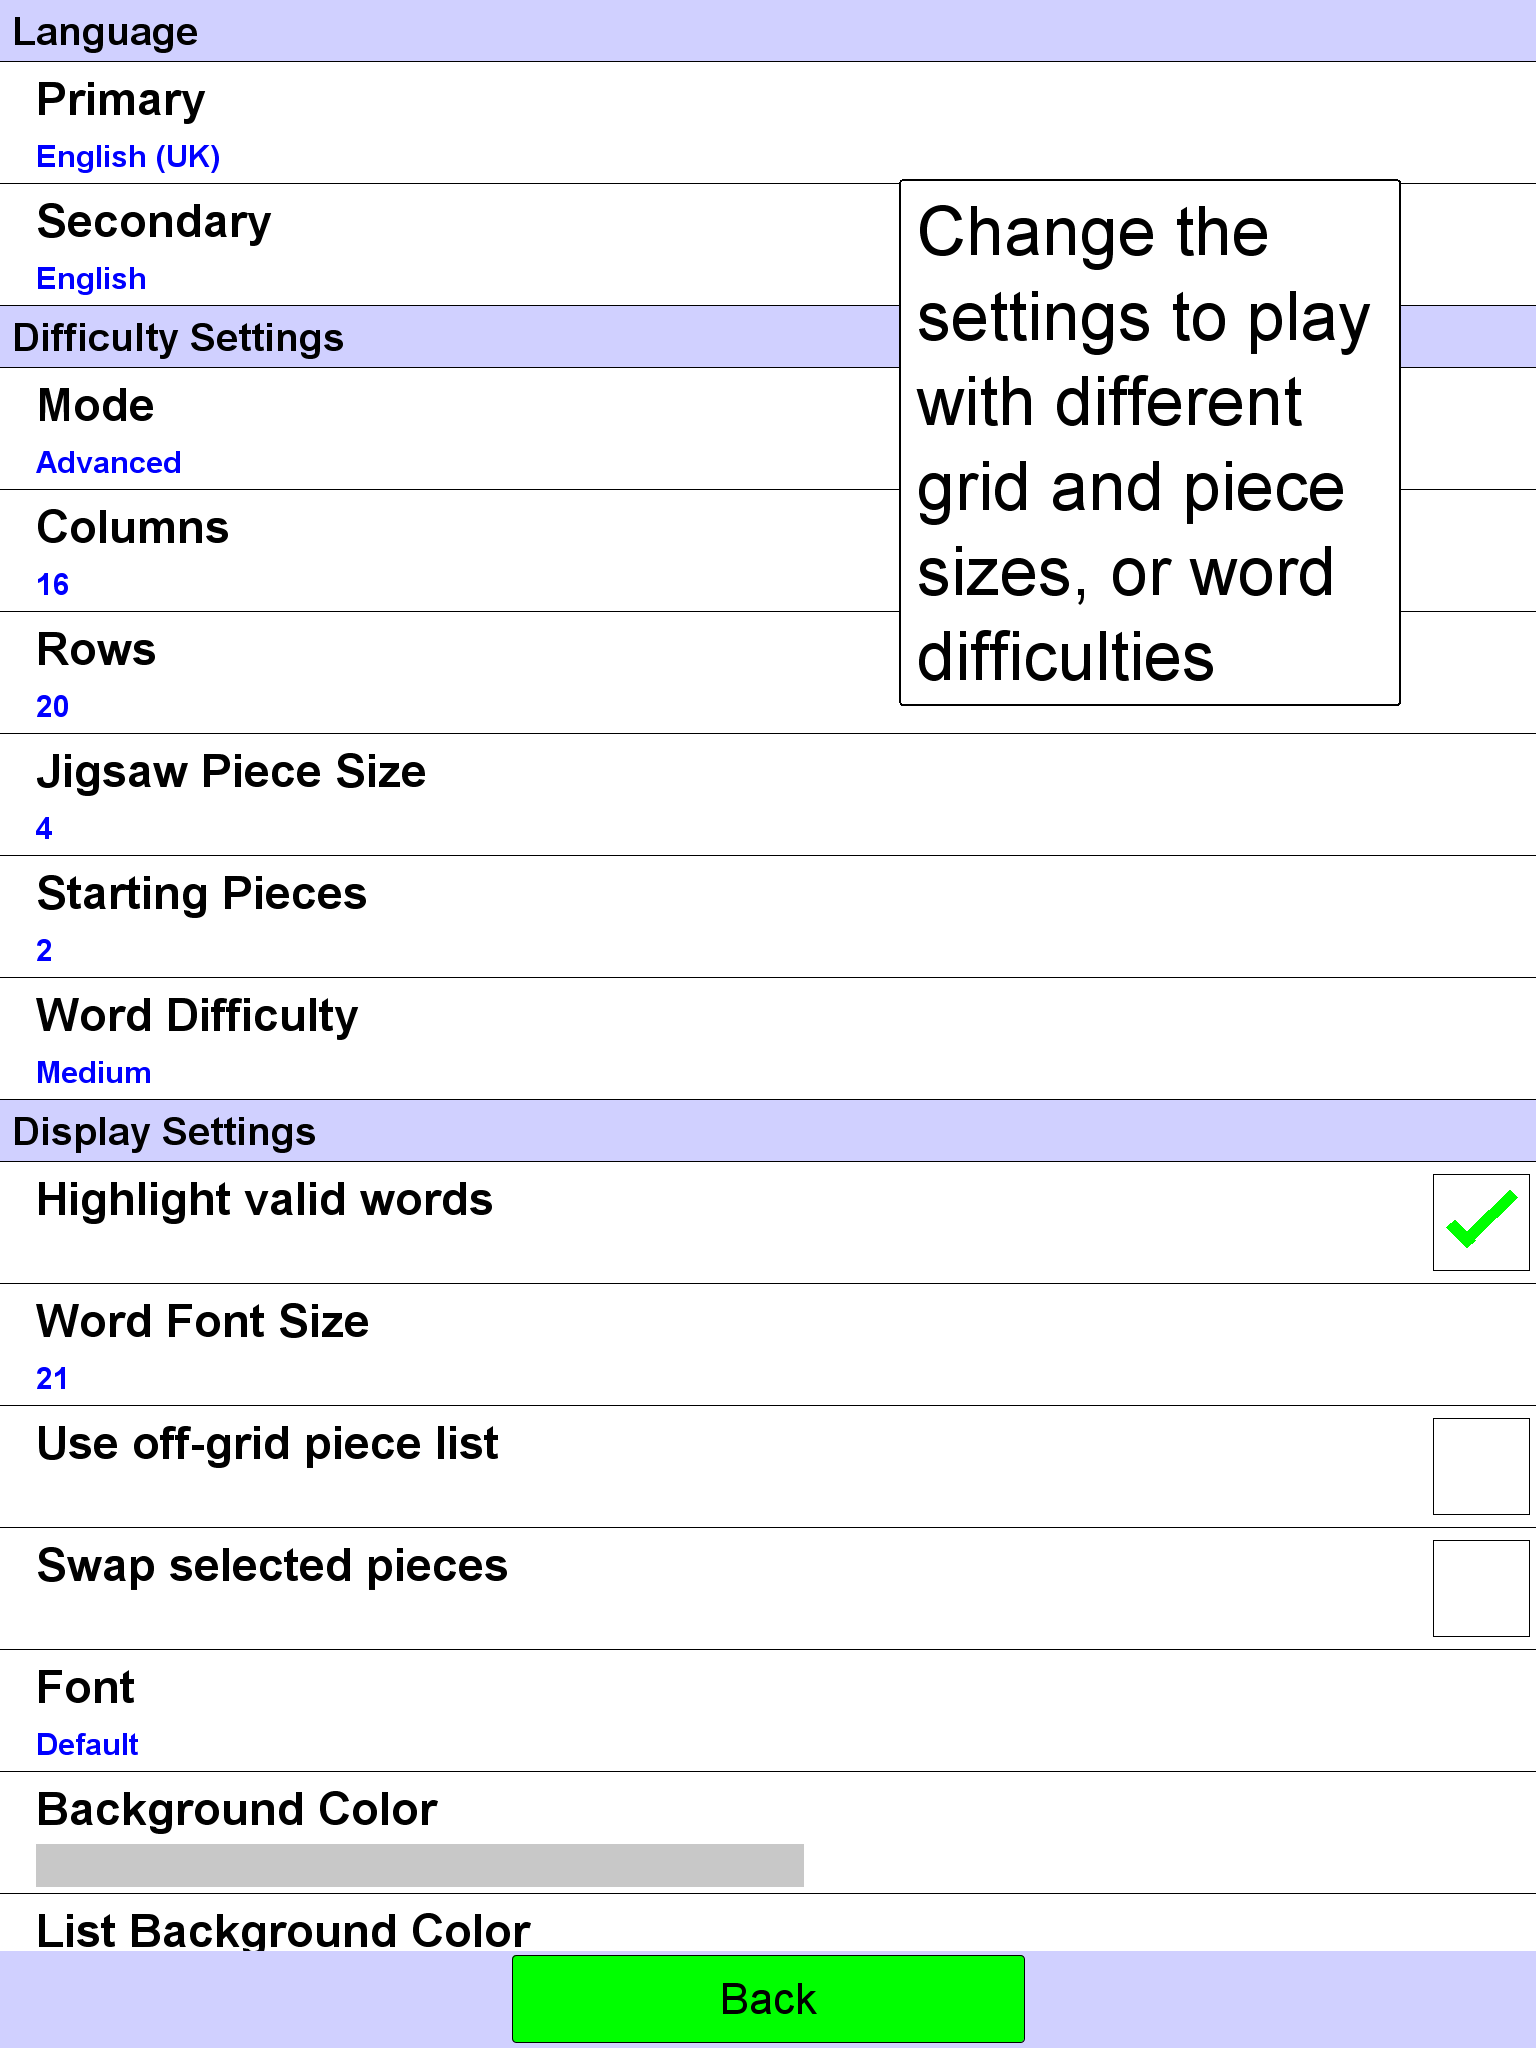The width and height of the screenshot is (1536, 2048).
Task: Click the Display Settings section header
Action: (768, 1131)
